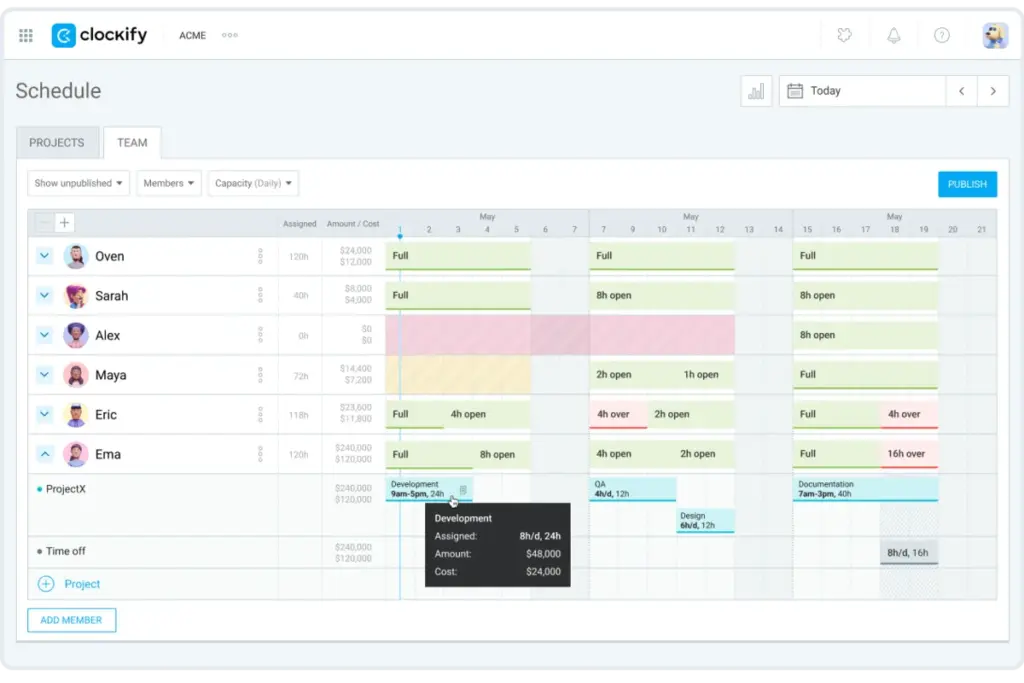1024x683 pixels.
Task: Click the Assigned column header
Action: click(x=300, y=223)
